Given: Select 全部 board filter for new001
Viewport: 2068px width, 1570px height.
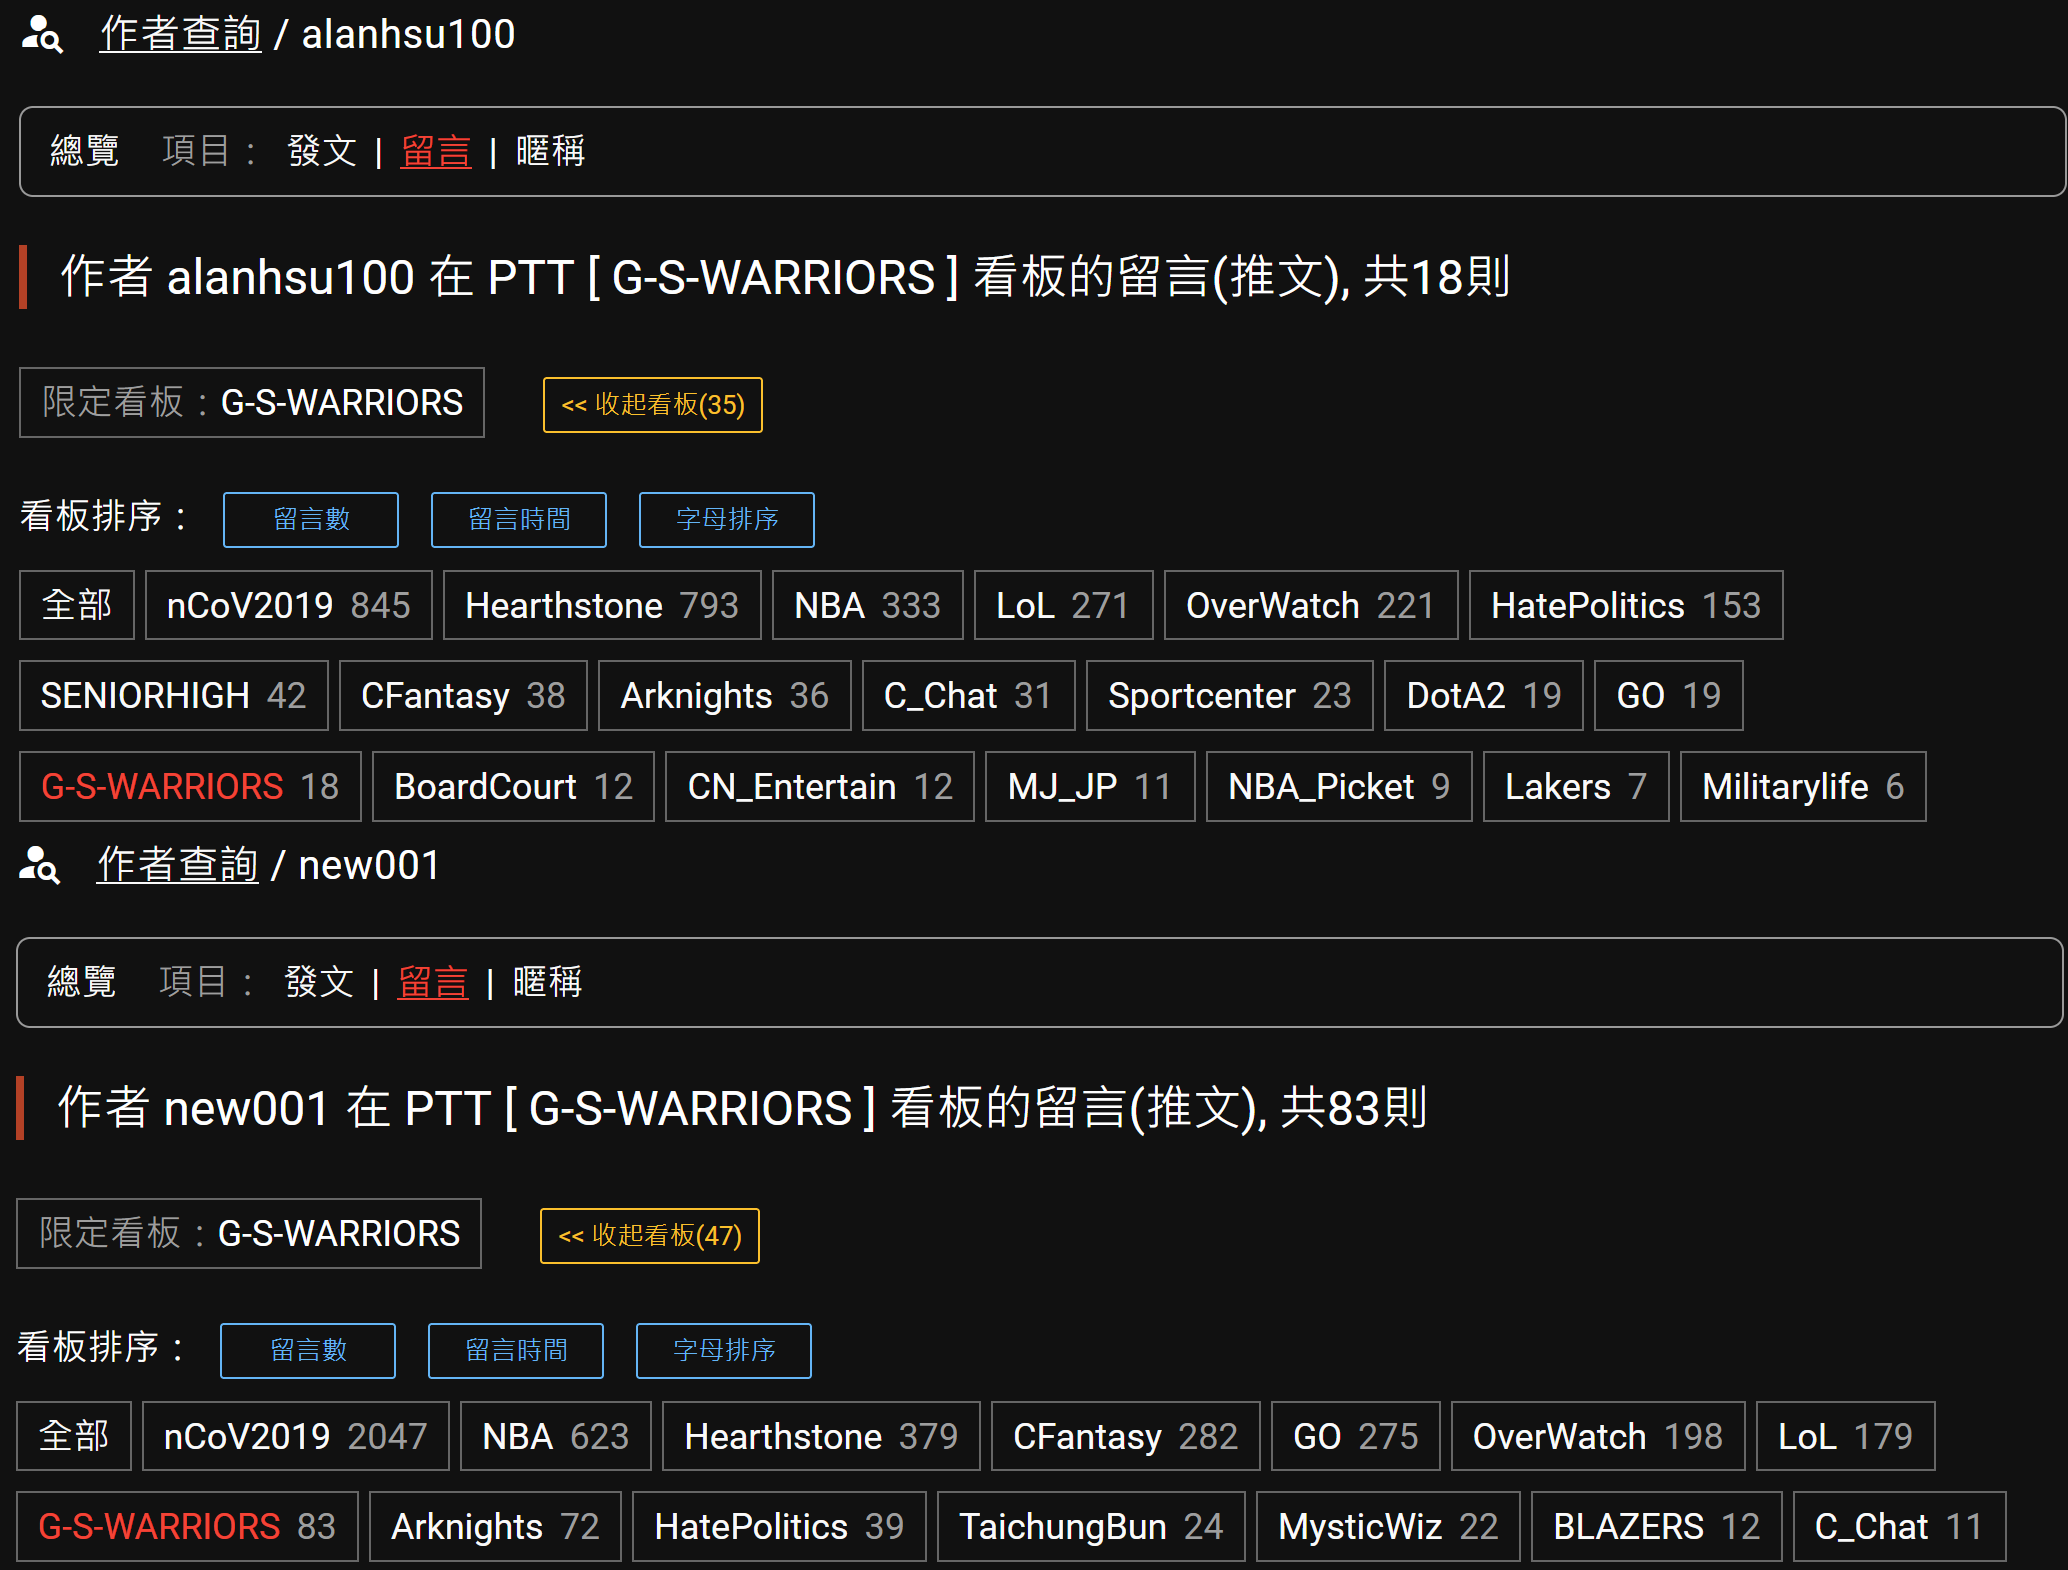Looking at the screenshot, I should (74, 1436).
